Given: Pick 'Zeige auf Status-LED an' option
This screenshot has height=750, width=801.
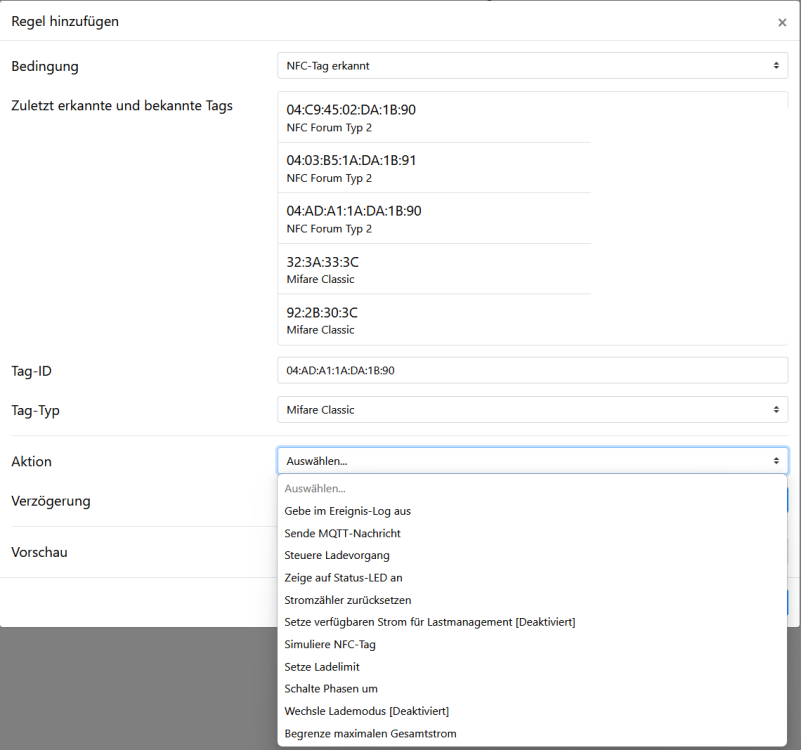Looking at the screenshot, I should coord(343,578).
